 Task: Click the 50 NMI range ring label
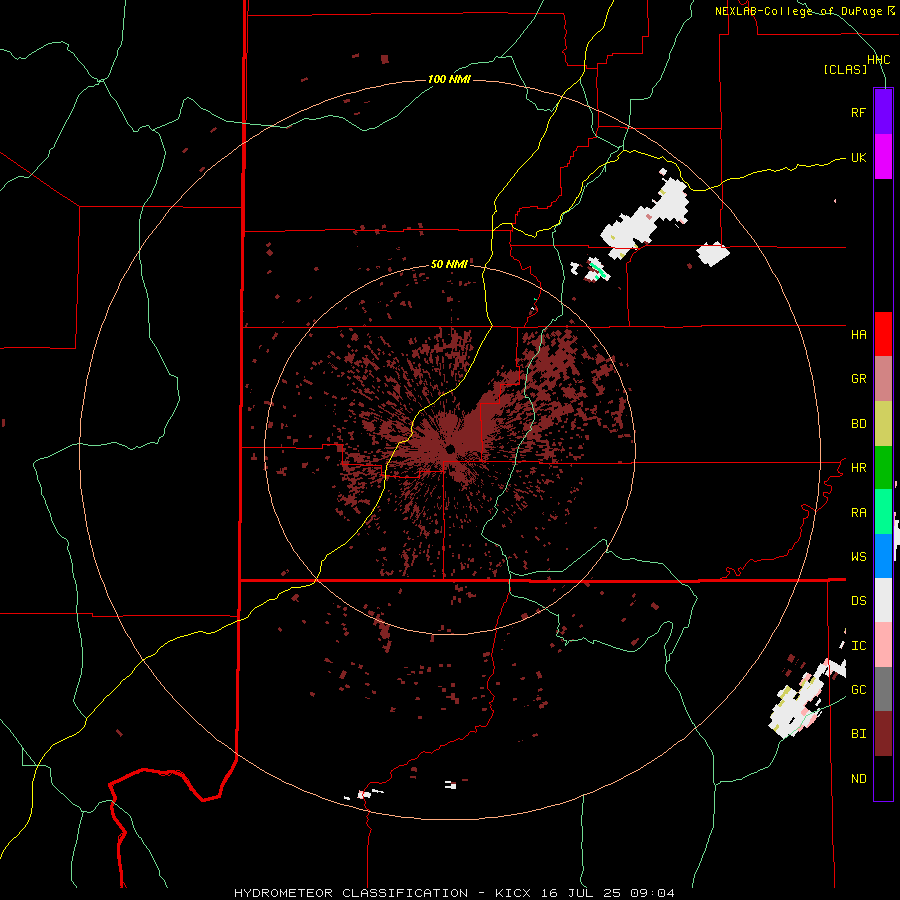449,265
